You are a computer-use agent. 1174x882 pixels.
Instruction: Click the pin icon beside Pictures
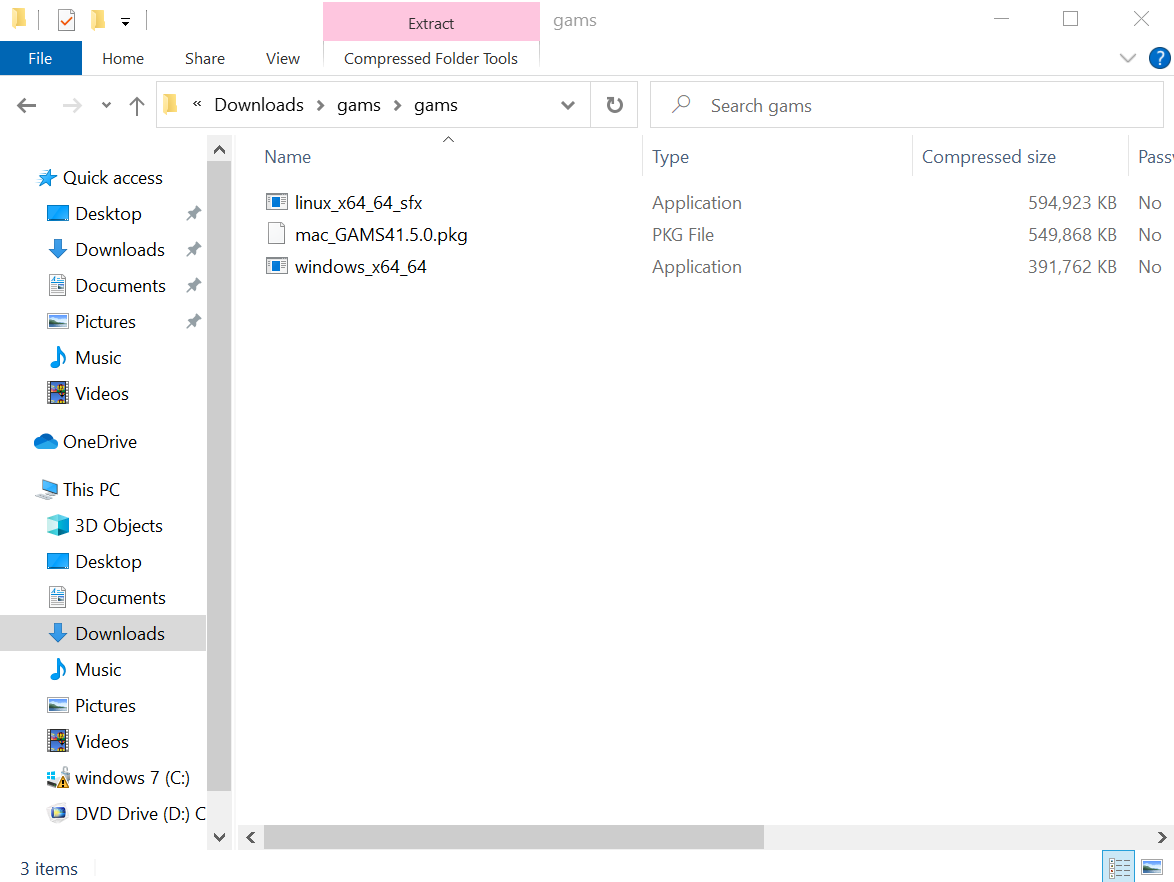coord(193,321)
